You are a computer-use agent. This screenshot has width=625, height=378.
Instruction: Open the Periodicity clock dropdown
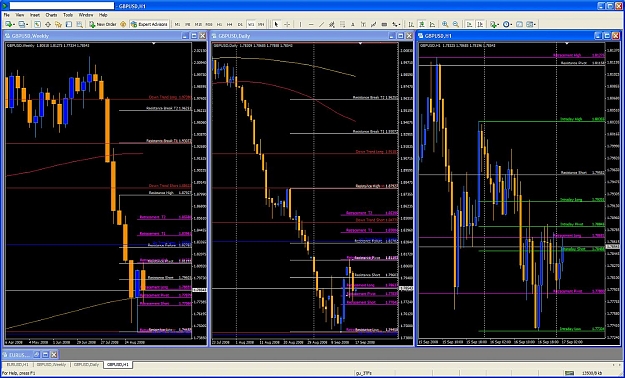[507, 24]
